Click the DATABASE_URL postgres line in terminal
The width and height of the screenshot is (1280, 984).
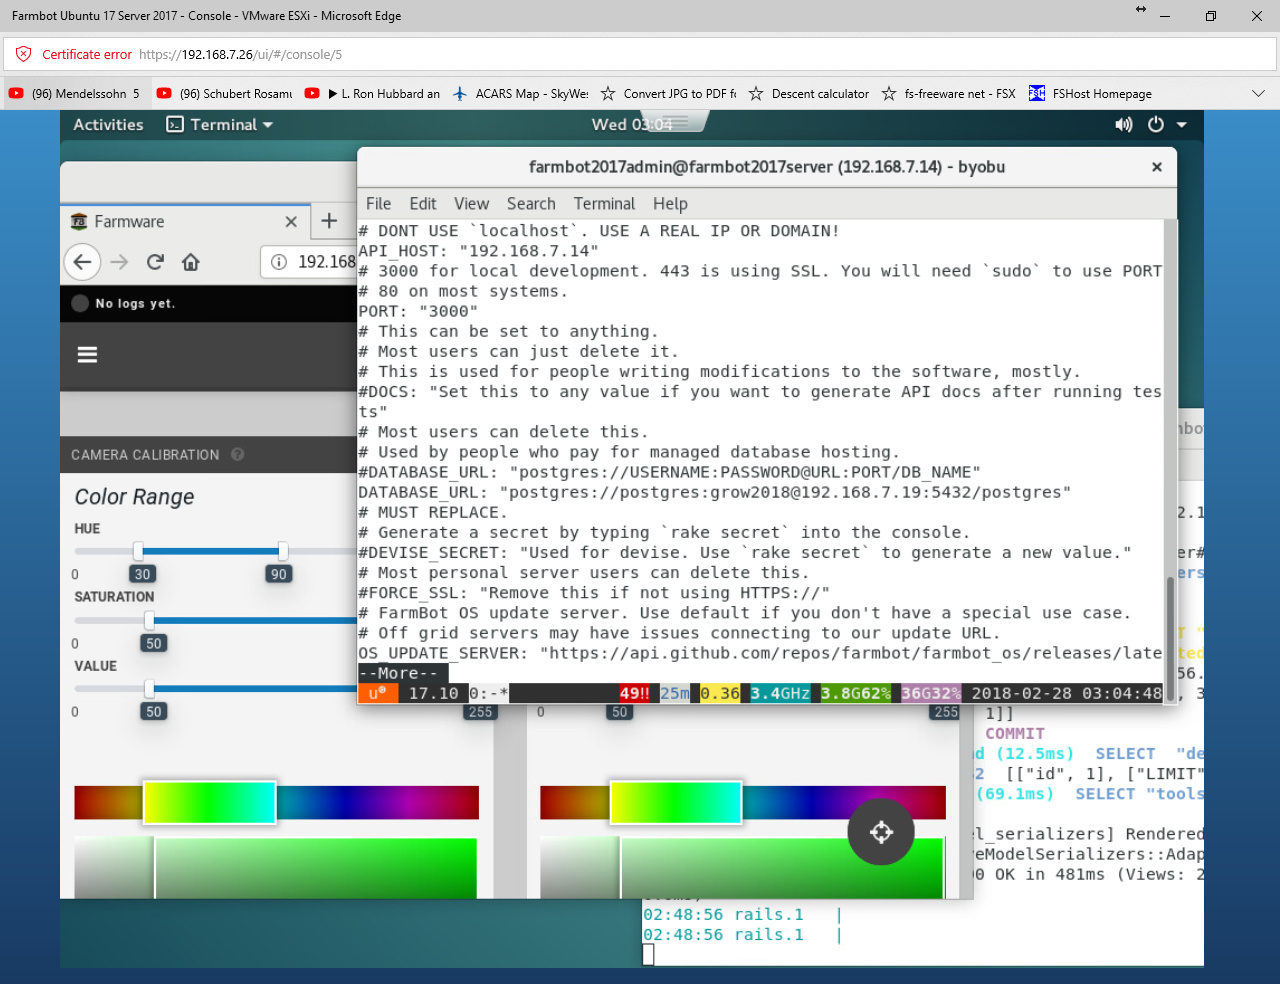(x=714, y=492)
